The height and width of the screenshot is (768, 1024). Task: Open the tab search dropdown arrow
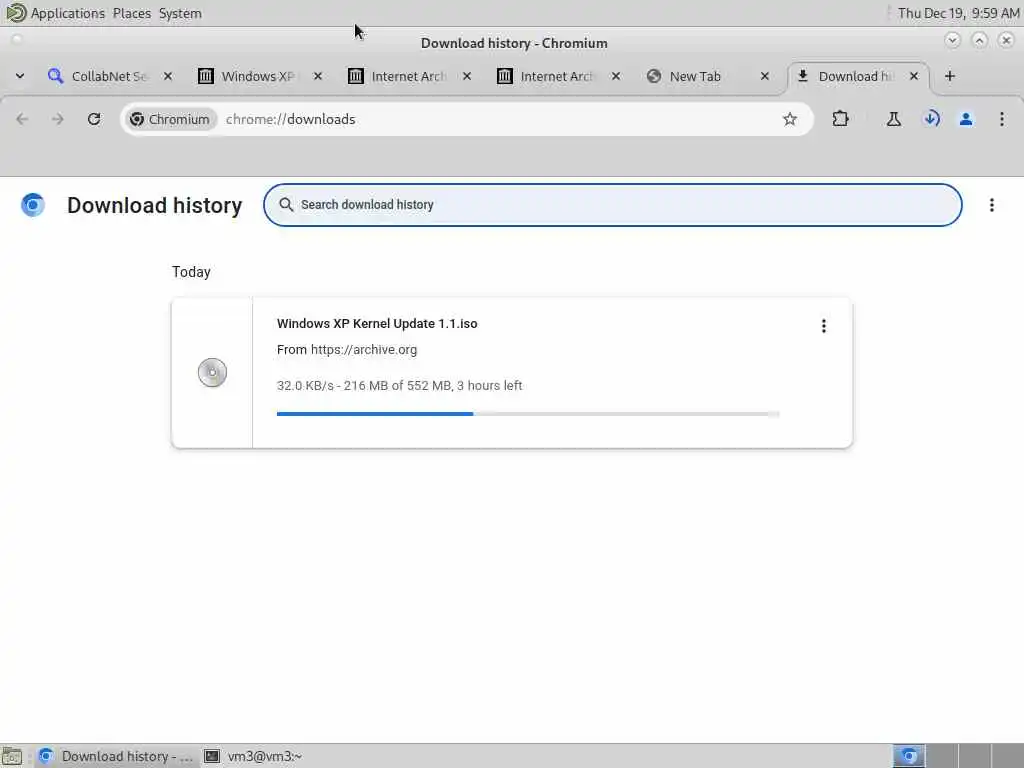20,76
